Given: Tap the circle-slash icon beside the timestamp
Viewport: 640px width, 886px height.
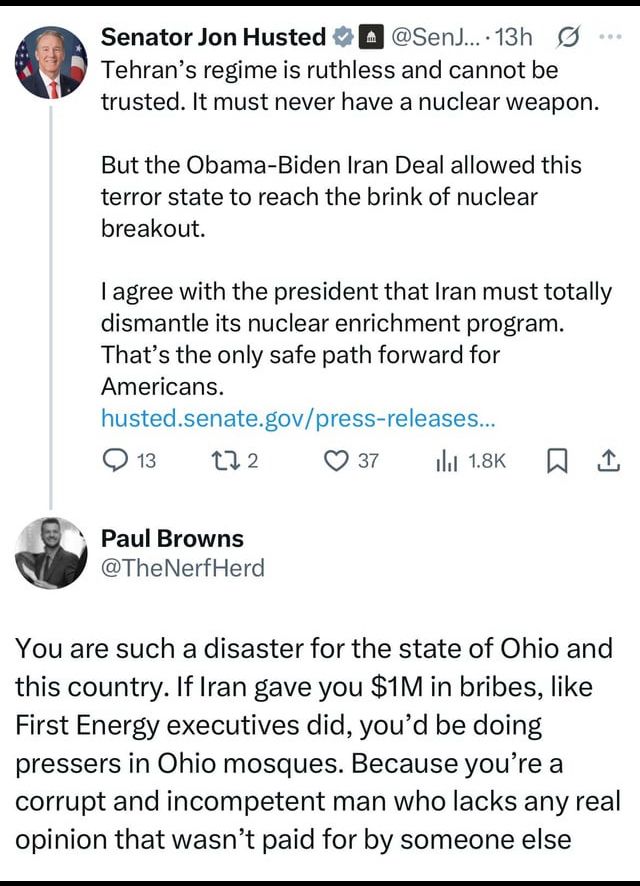Looking at the screenshot, I should pyautogui.click(x=566, y=38).
